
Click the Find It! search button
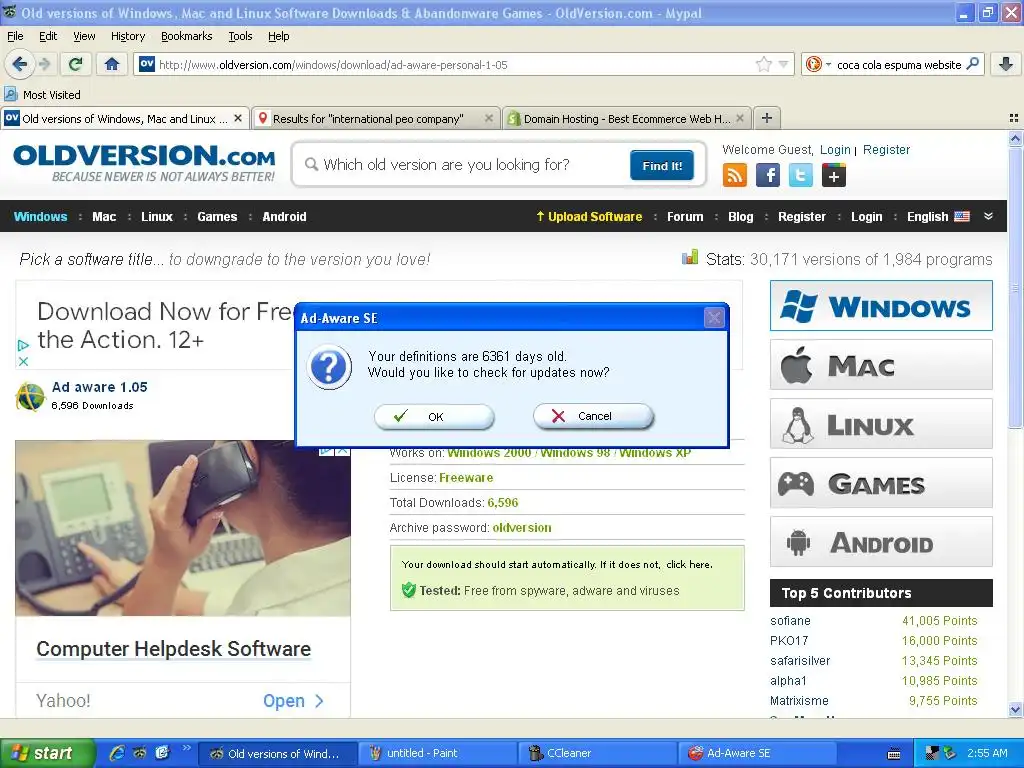[x=662, y=165]
